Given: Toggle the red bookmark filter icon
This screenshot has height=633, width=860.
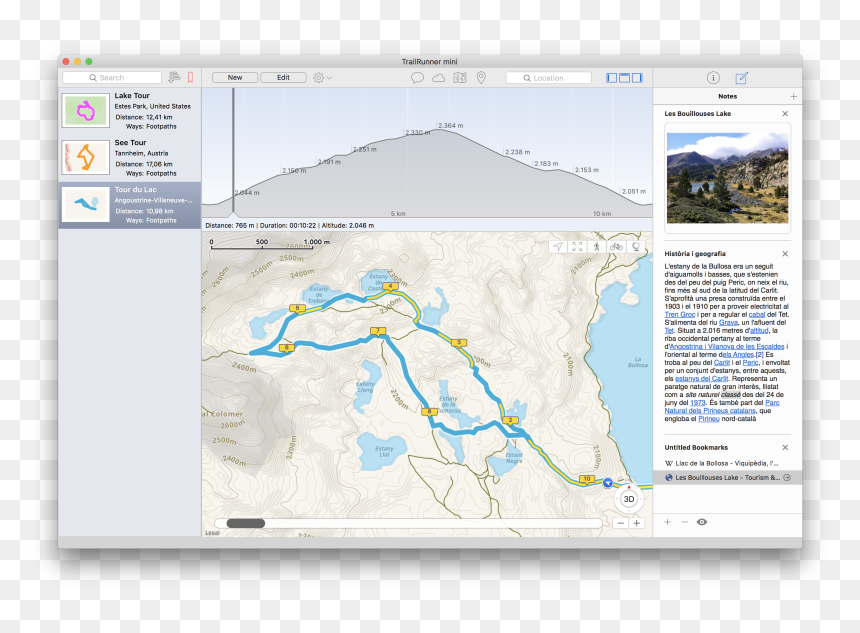Looking at the screenshot, I should coord(190,77).
